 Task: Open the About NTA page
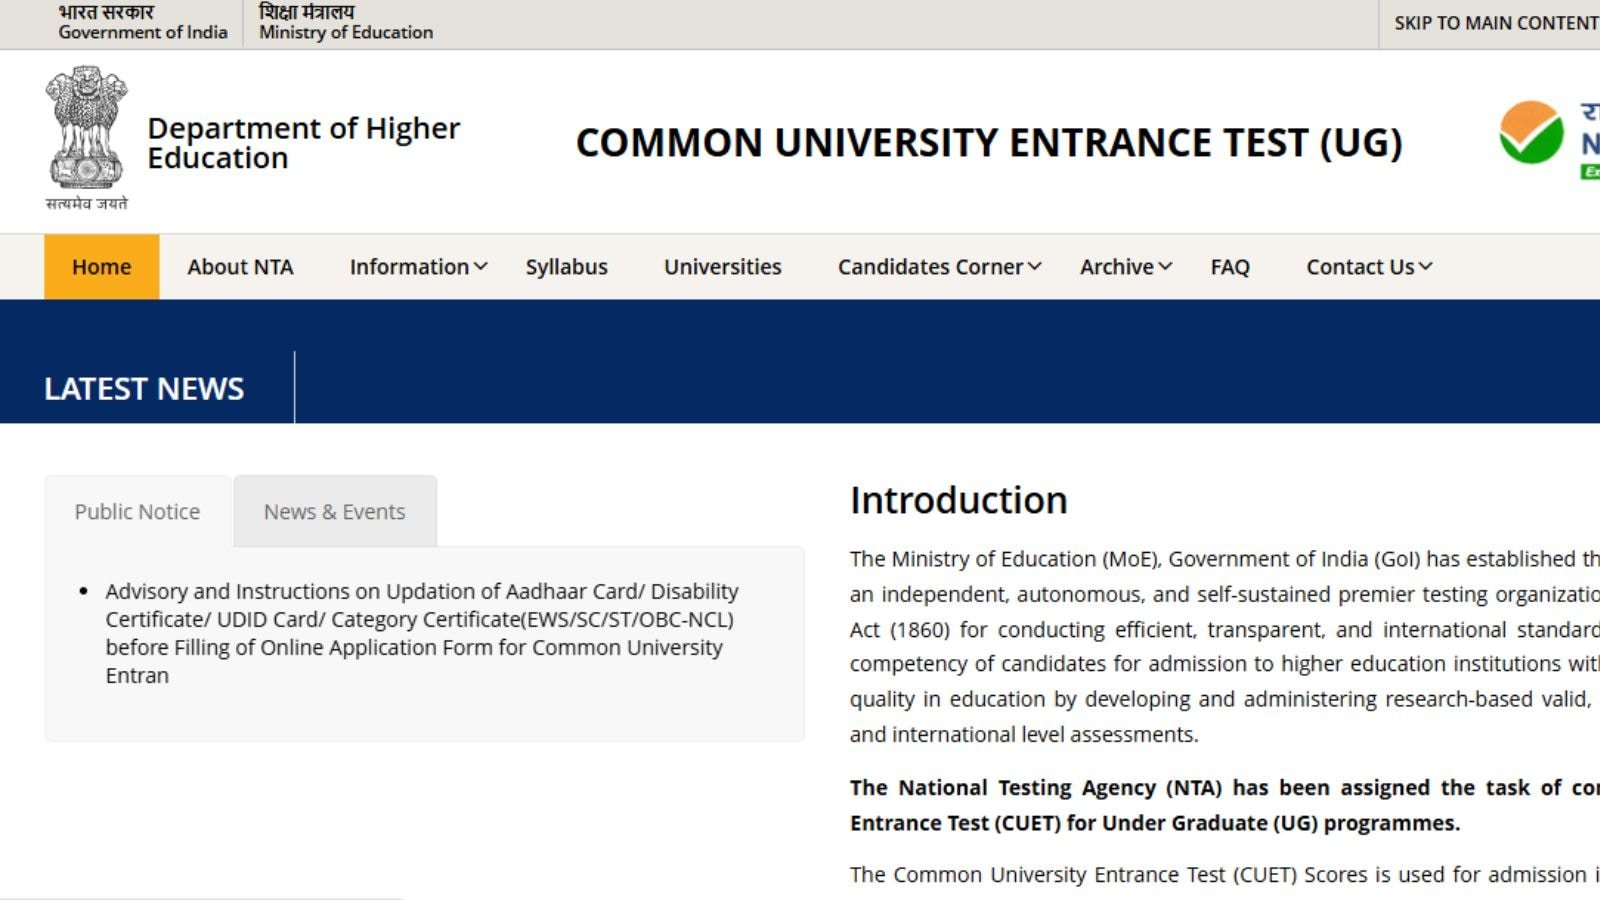[x=240, y=267]
